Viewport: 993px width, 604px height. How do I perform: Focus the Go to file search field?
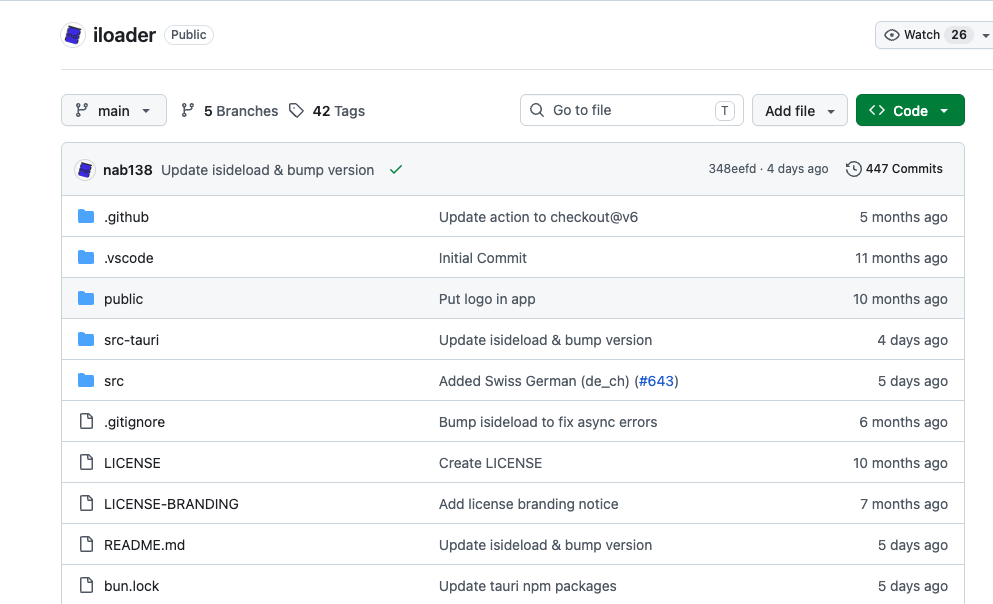[631, 110]
